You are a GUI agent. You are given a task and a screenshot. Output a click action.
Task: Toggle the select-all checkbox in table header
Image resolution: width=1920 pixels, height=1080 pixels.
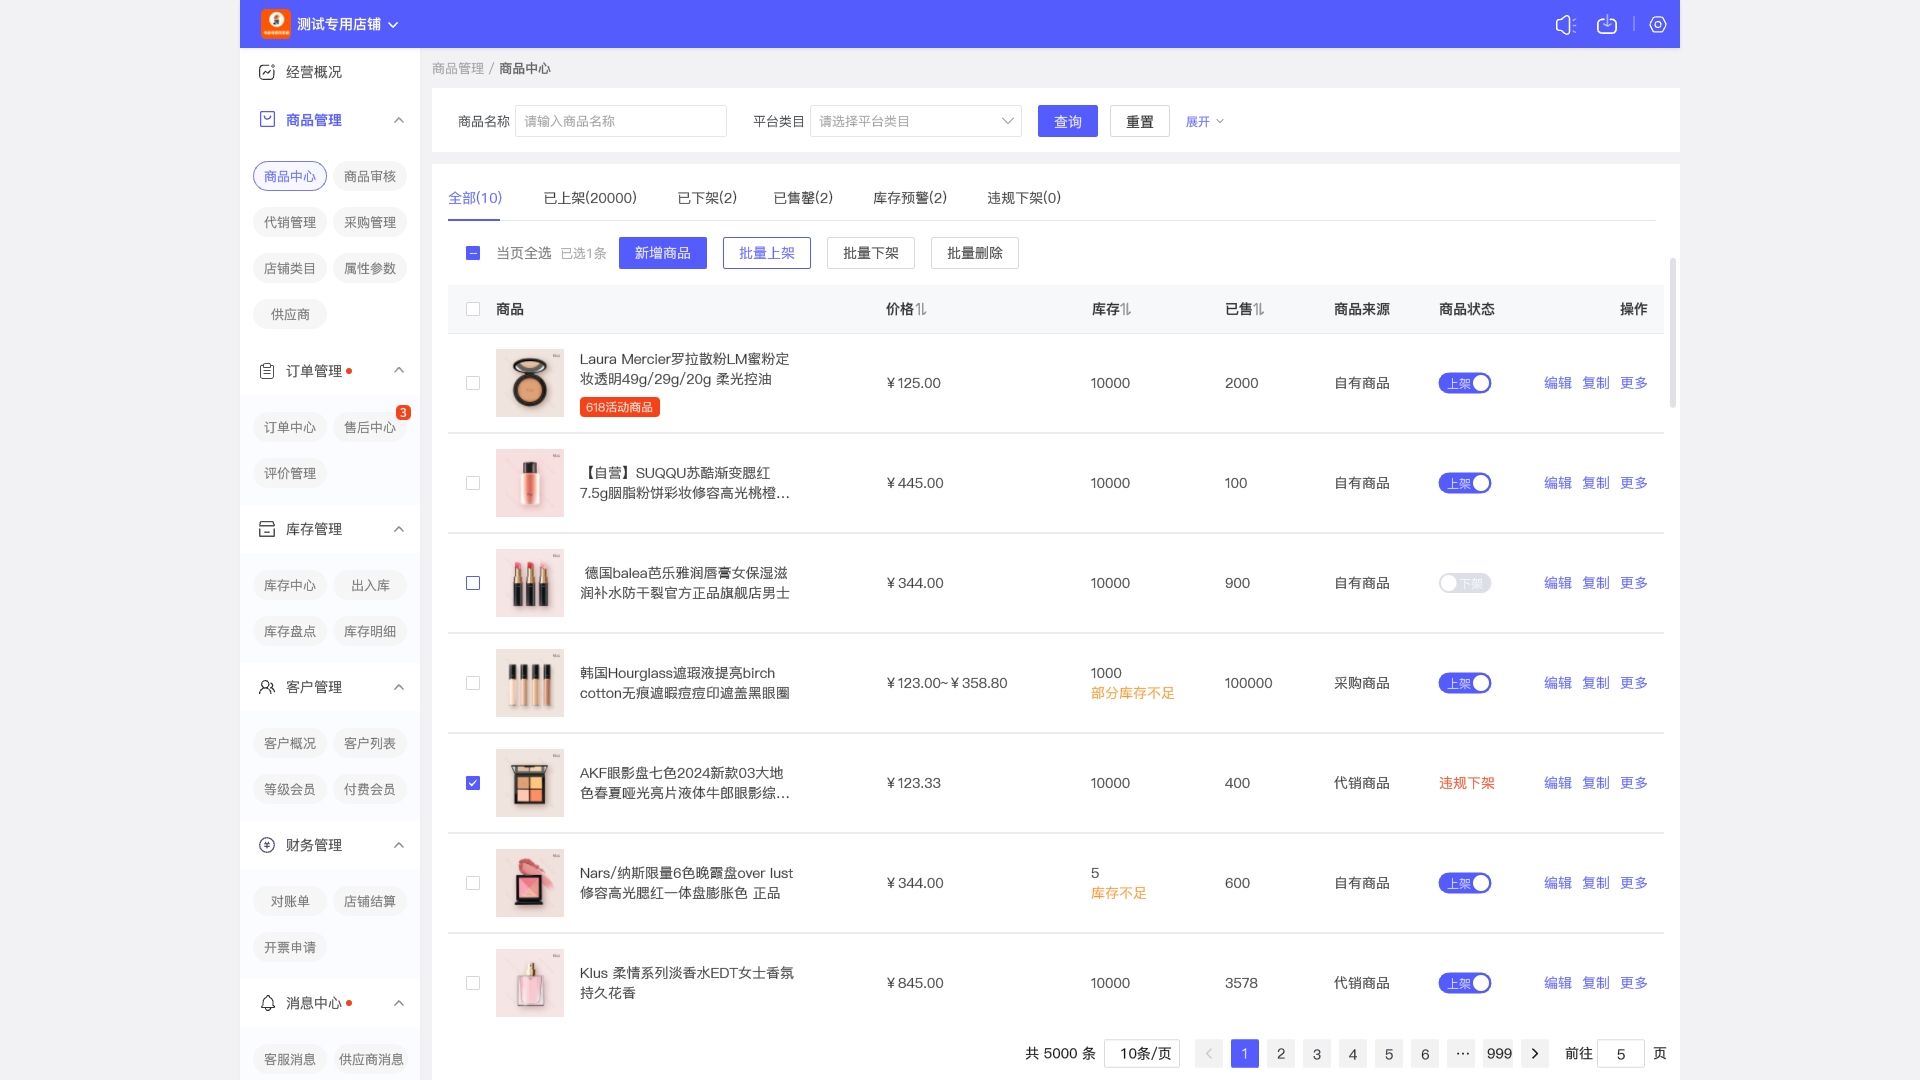472,309
